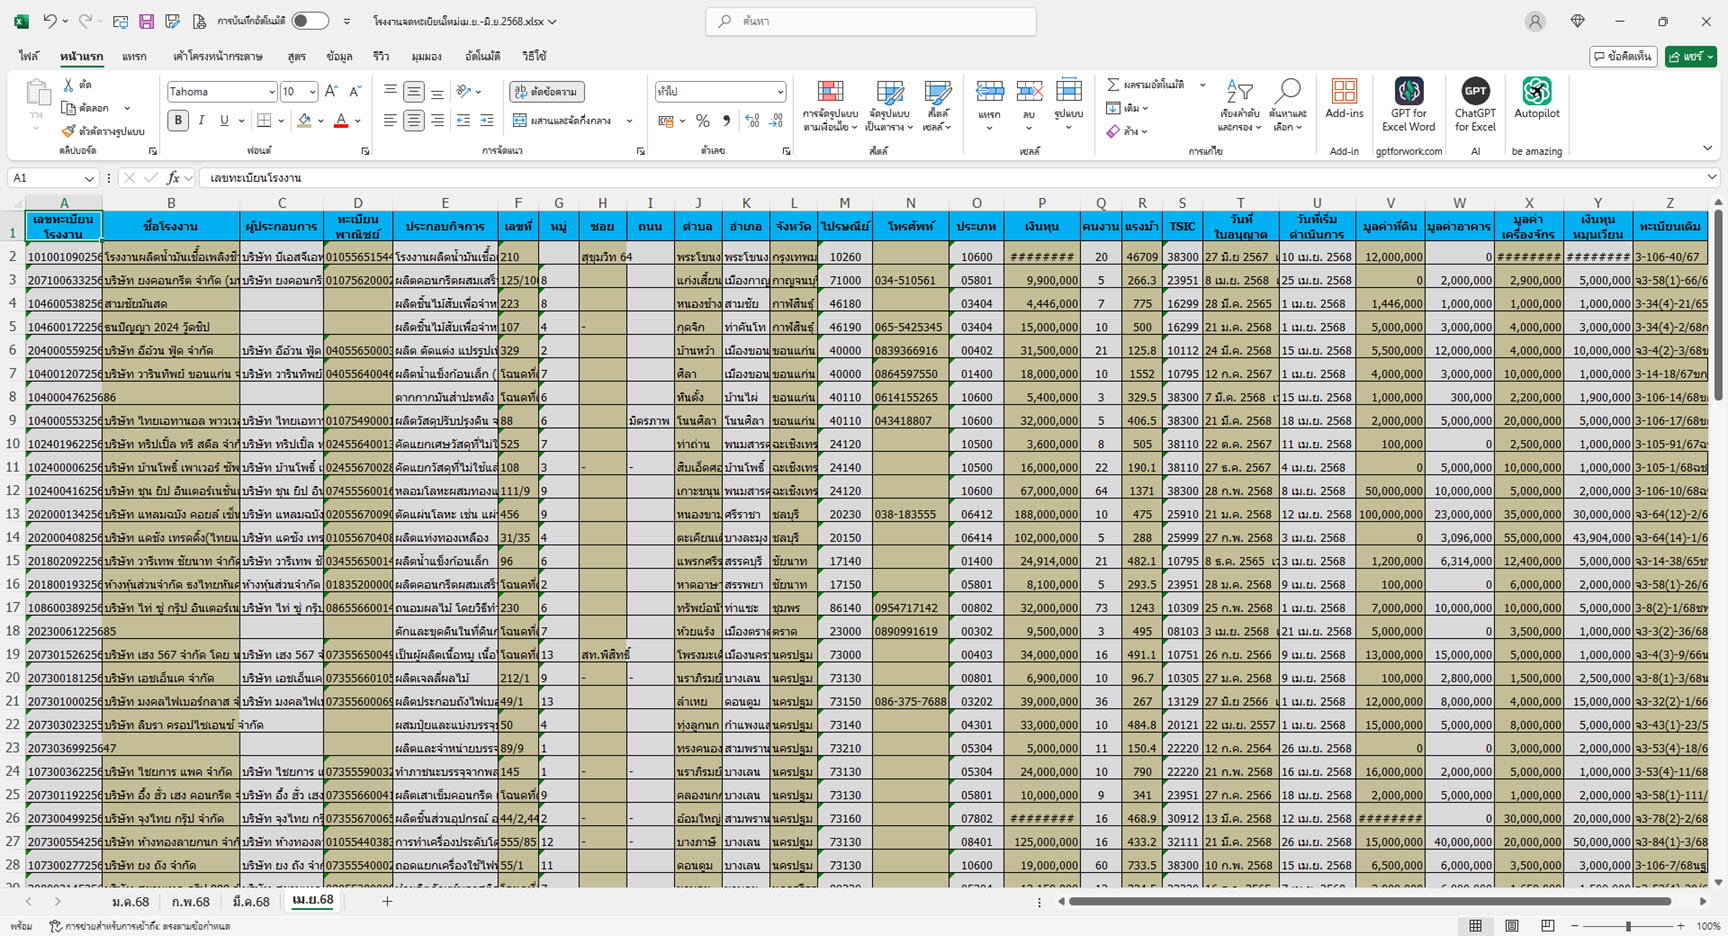Click the Format Painter (ตัวคัดวางรูปแบบ) icon
Image resolution: width=1728 pixels, height=936 pixels.
click(x=68, y=131)
